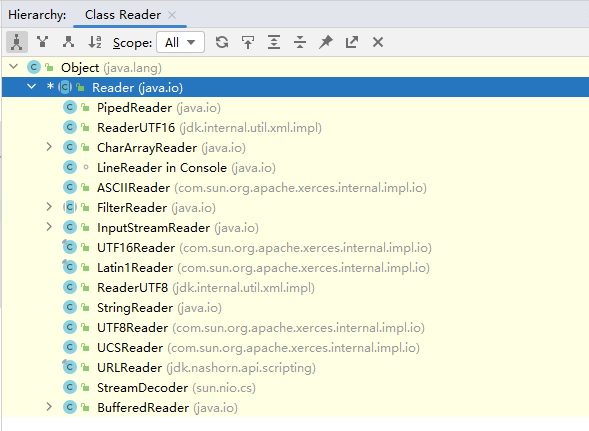Select ReaderUTF16 in hierarchy

295,128
